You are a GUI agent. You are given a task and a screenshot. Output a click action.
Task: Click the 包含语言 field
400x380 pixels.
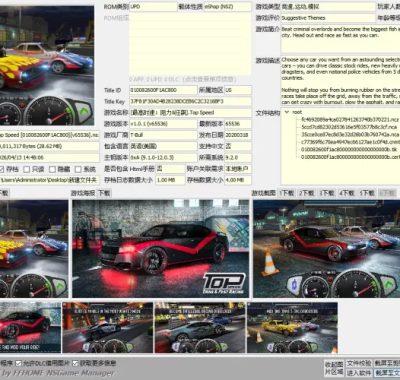[x=163, y=146]
